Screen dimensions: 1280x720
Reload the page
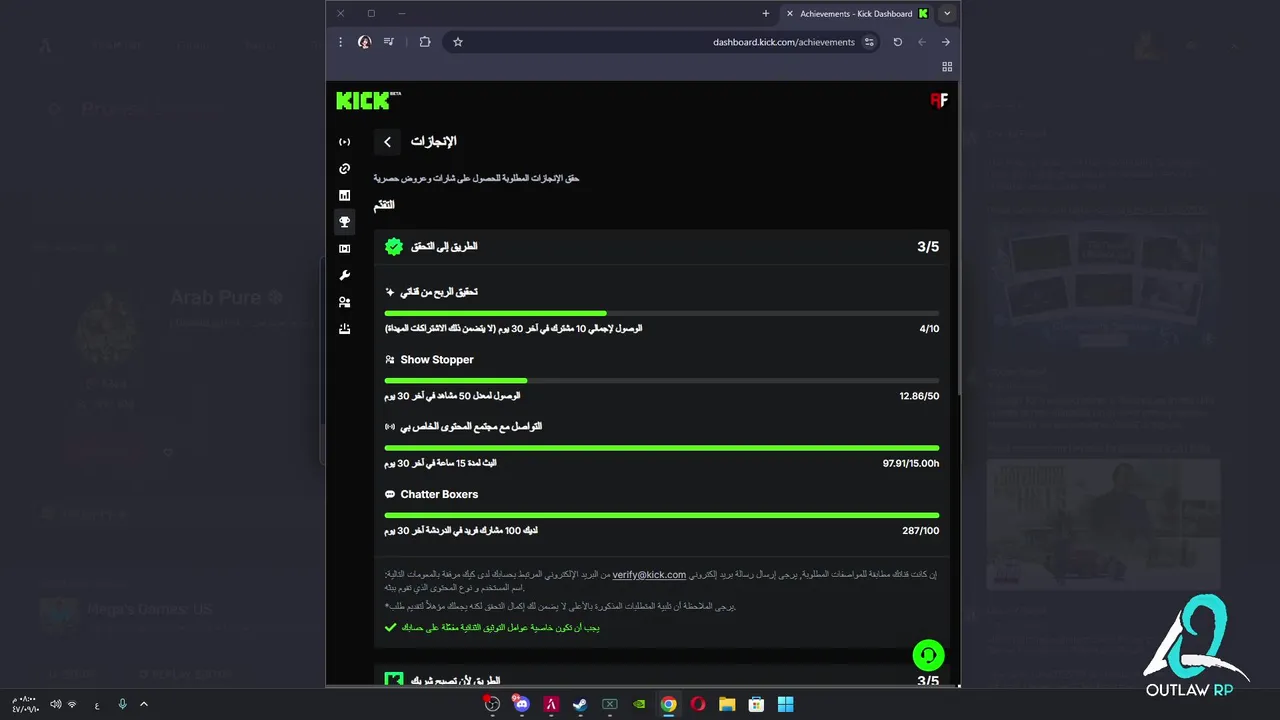pyautogui.click(x=897, y=42)
